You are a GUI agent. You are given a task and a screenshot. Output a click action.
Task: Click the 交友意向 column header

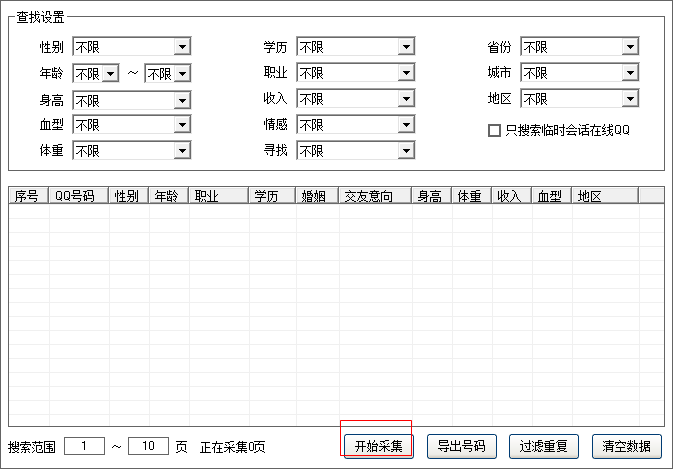[x=374, y=196]
